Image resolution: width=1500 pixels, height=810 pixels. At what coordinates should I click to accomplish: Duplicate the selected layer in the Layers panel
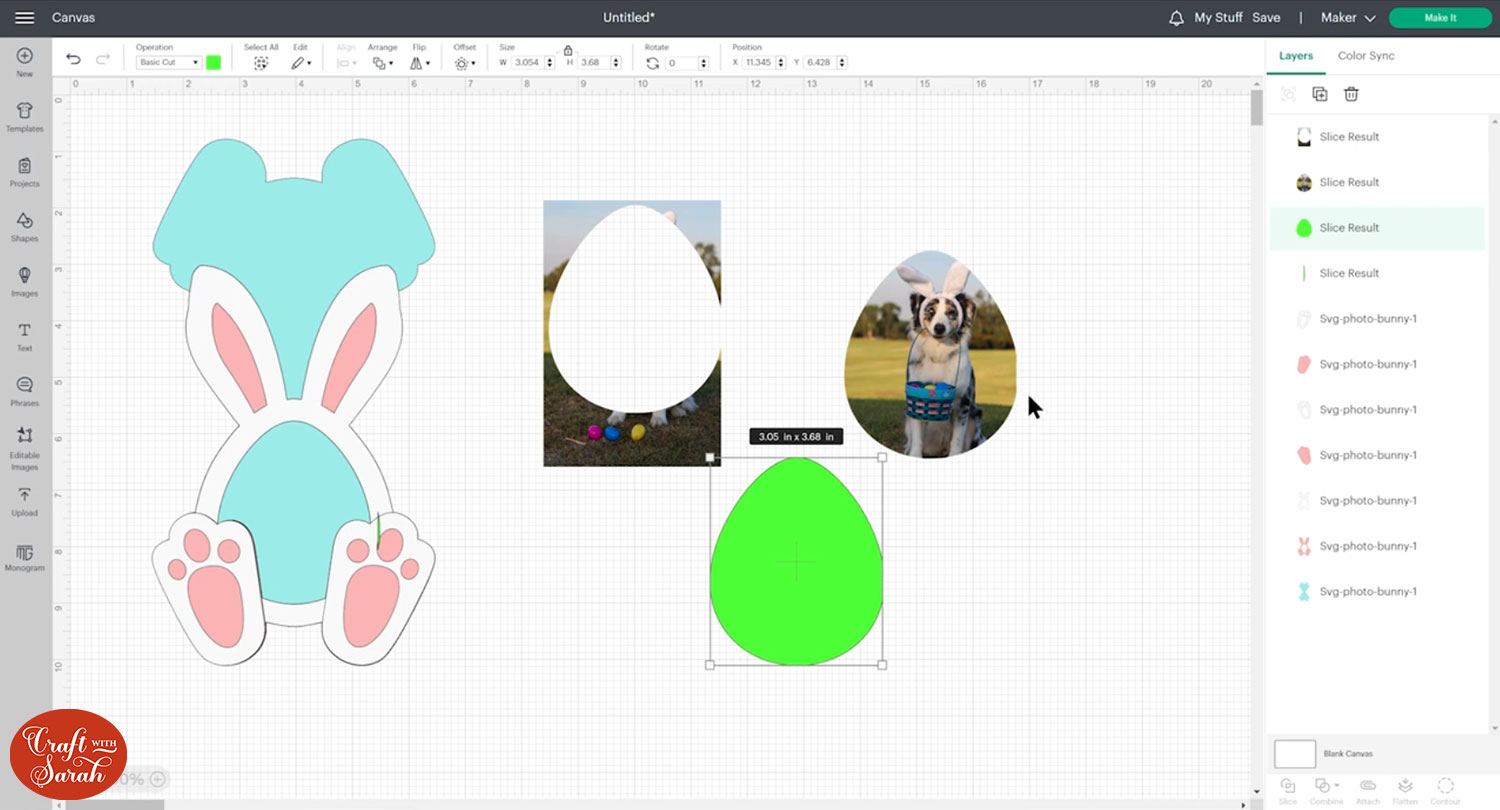tap(1320, 94)
